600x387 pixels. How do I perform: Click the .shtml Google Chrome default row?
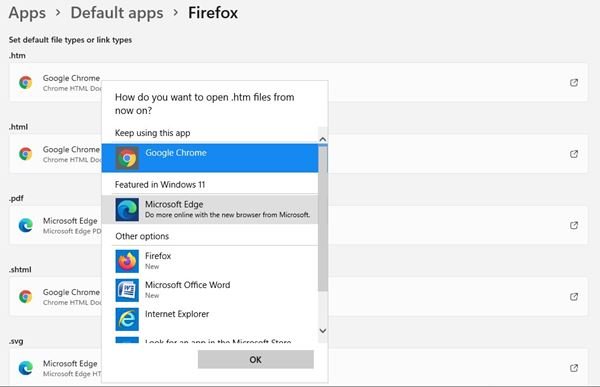298,297
